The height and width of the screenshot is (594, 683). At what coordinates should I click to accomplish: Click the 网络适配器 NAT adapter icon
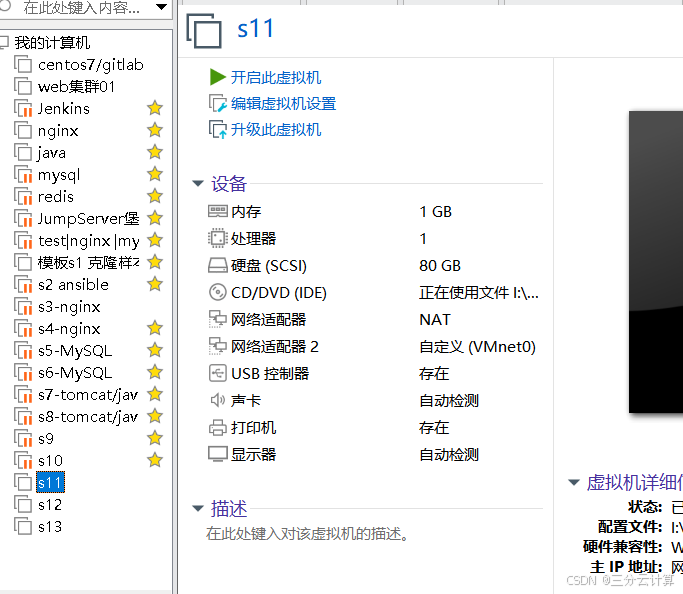pyautogui.click(x=217, y=319)
